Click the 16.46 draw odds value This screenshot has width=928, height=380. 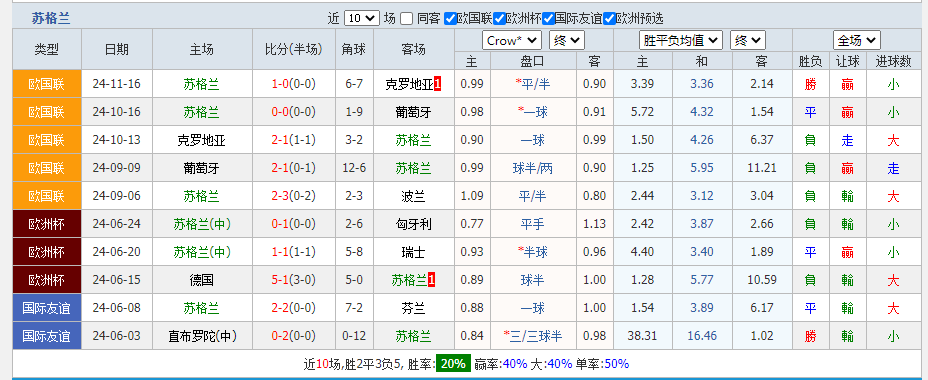coord(702,336)
